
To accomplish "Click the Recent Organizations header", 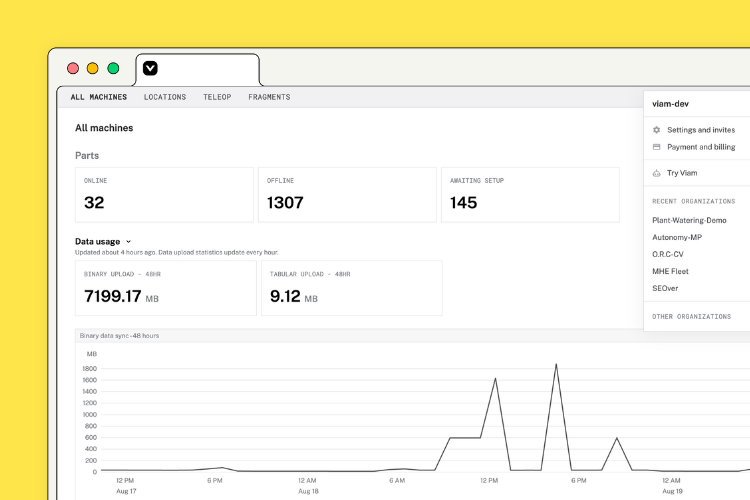I will pos(694,201).
